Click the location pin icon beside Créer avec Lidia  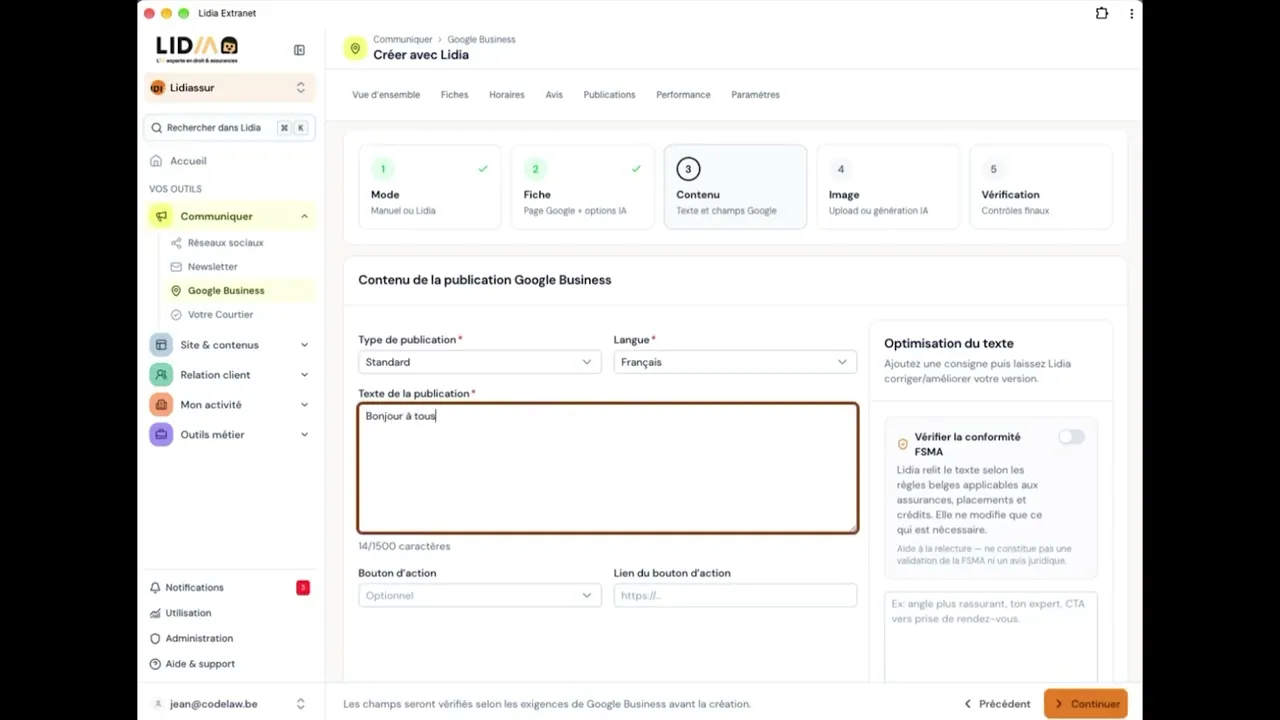355,48
